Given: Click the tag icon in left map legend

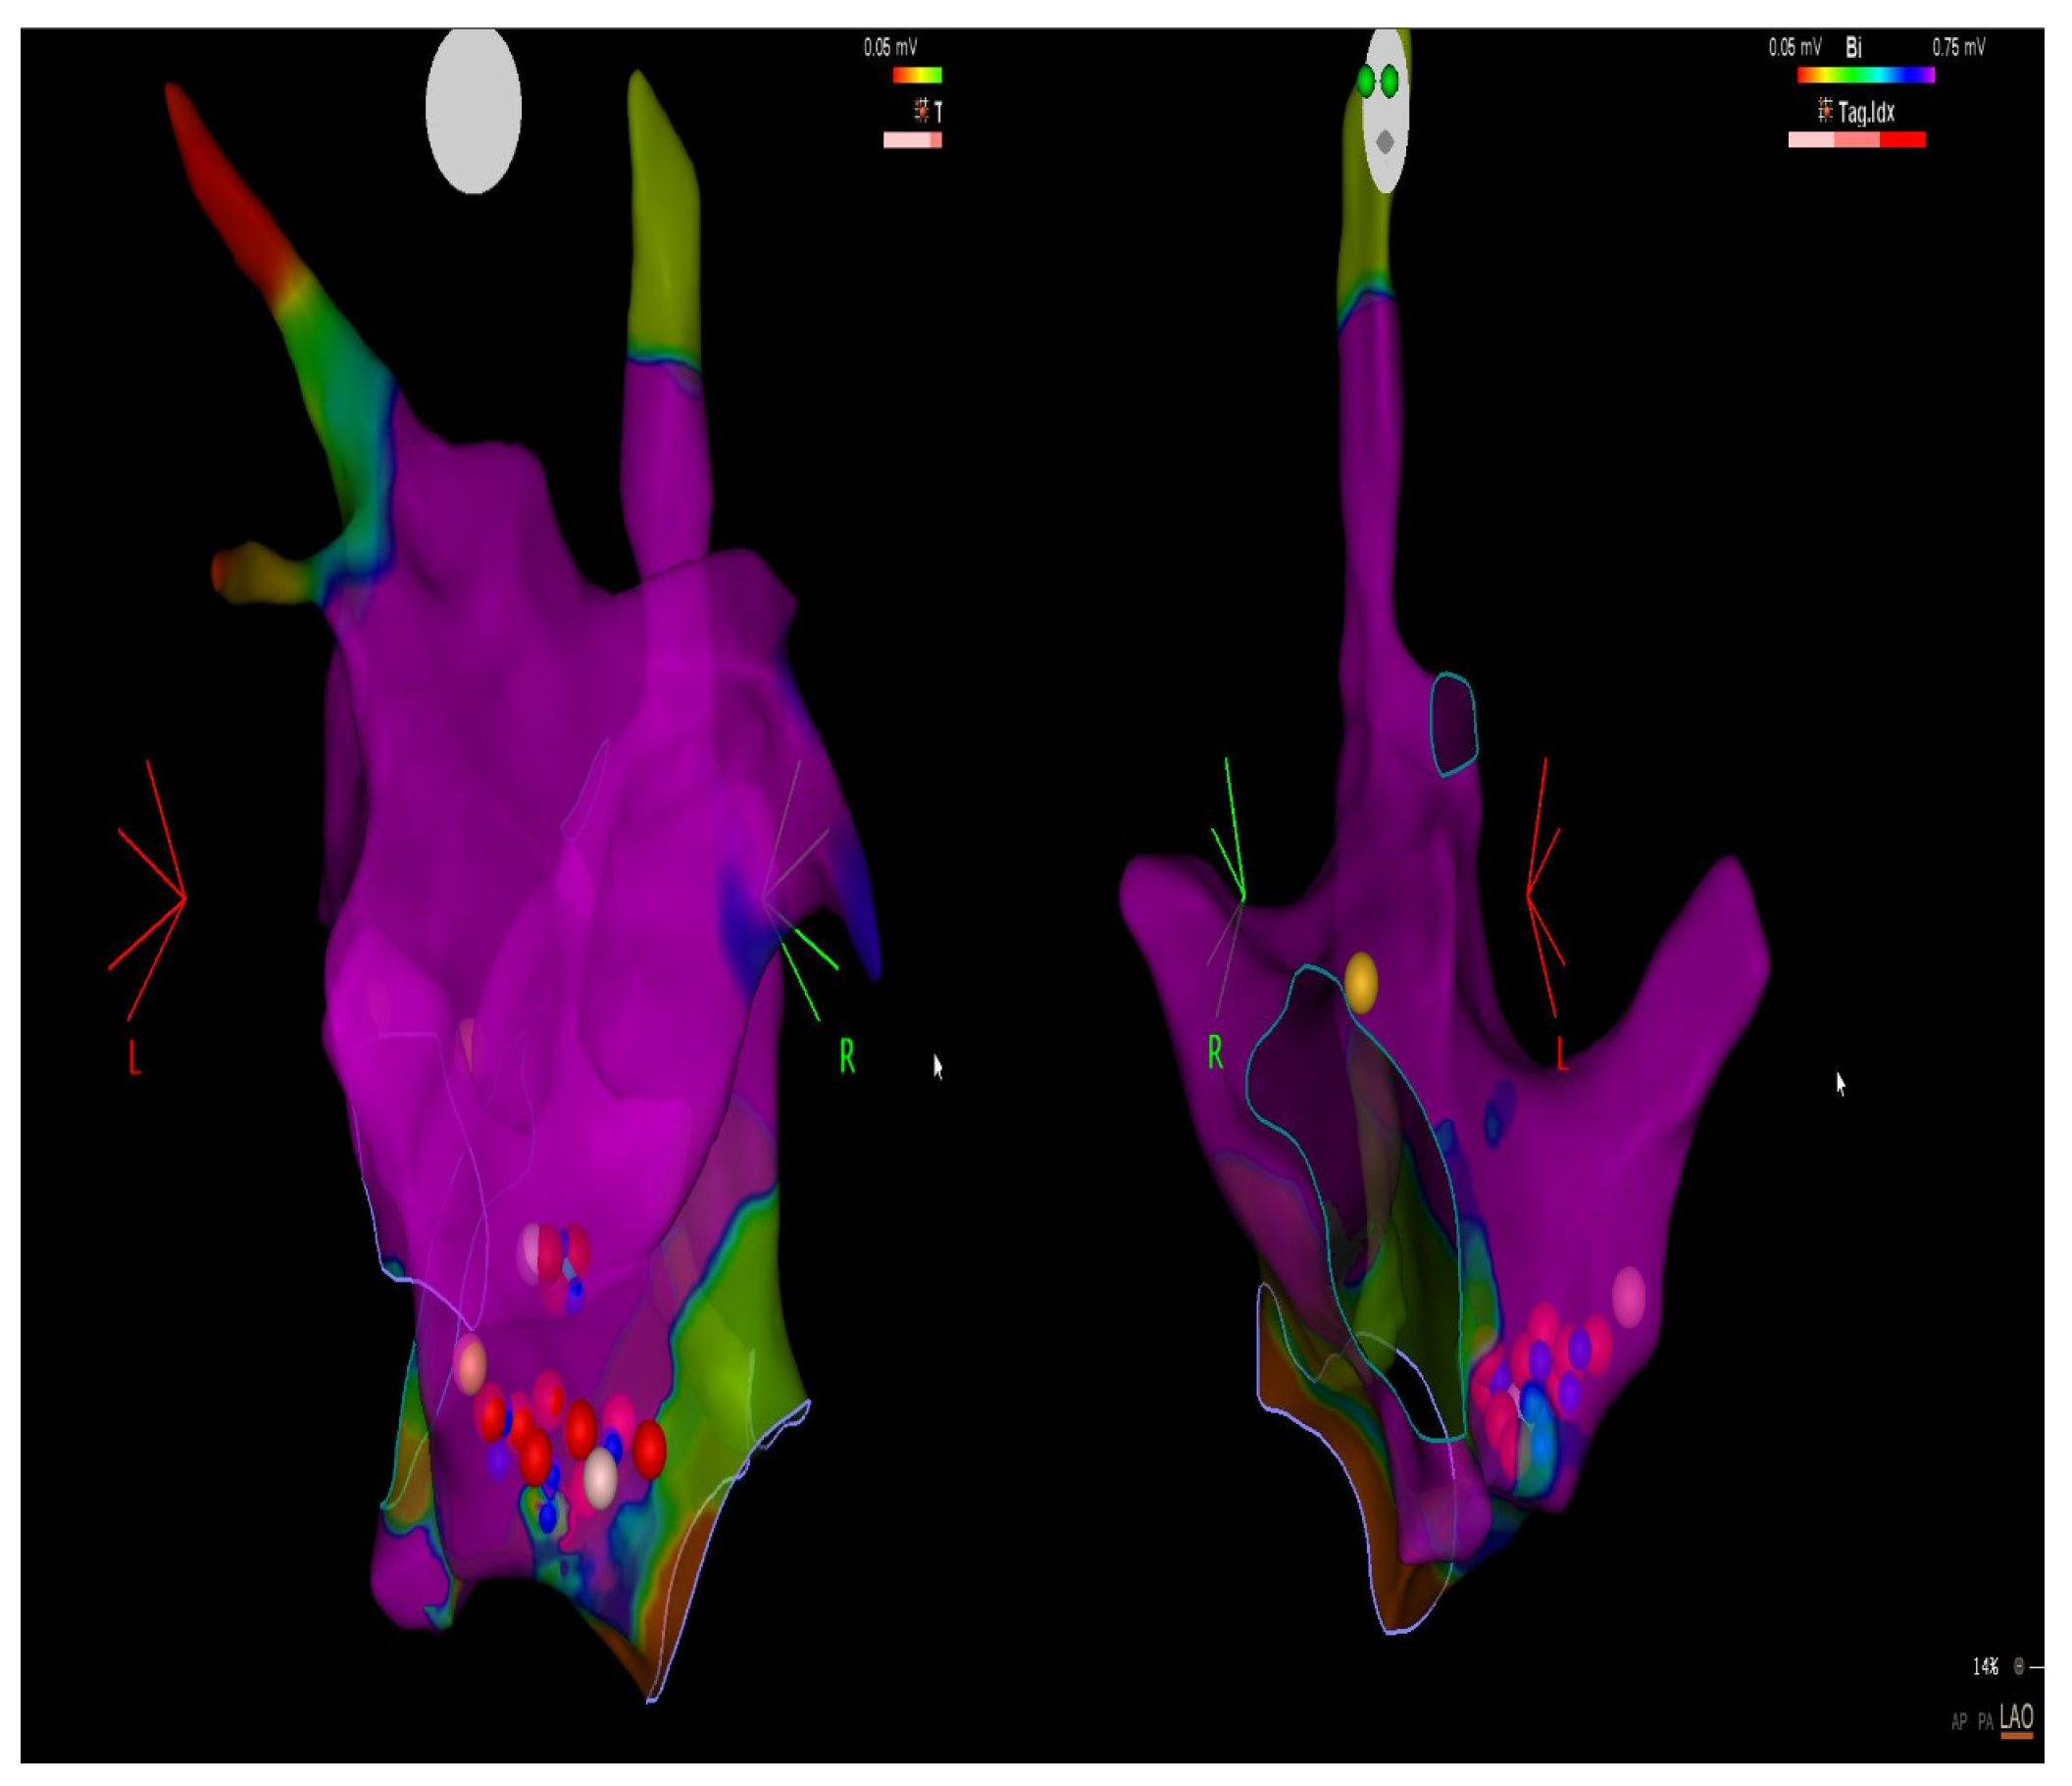Looking at the screenshot, I should (x=921, y=110).
